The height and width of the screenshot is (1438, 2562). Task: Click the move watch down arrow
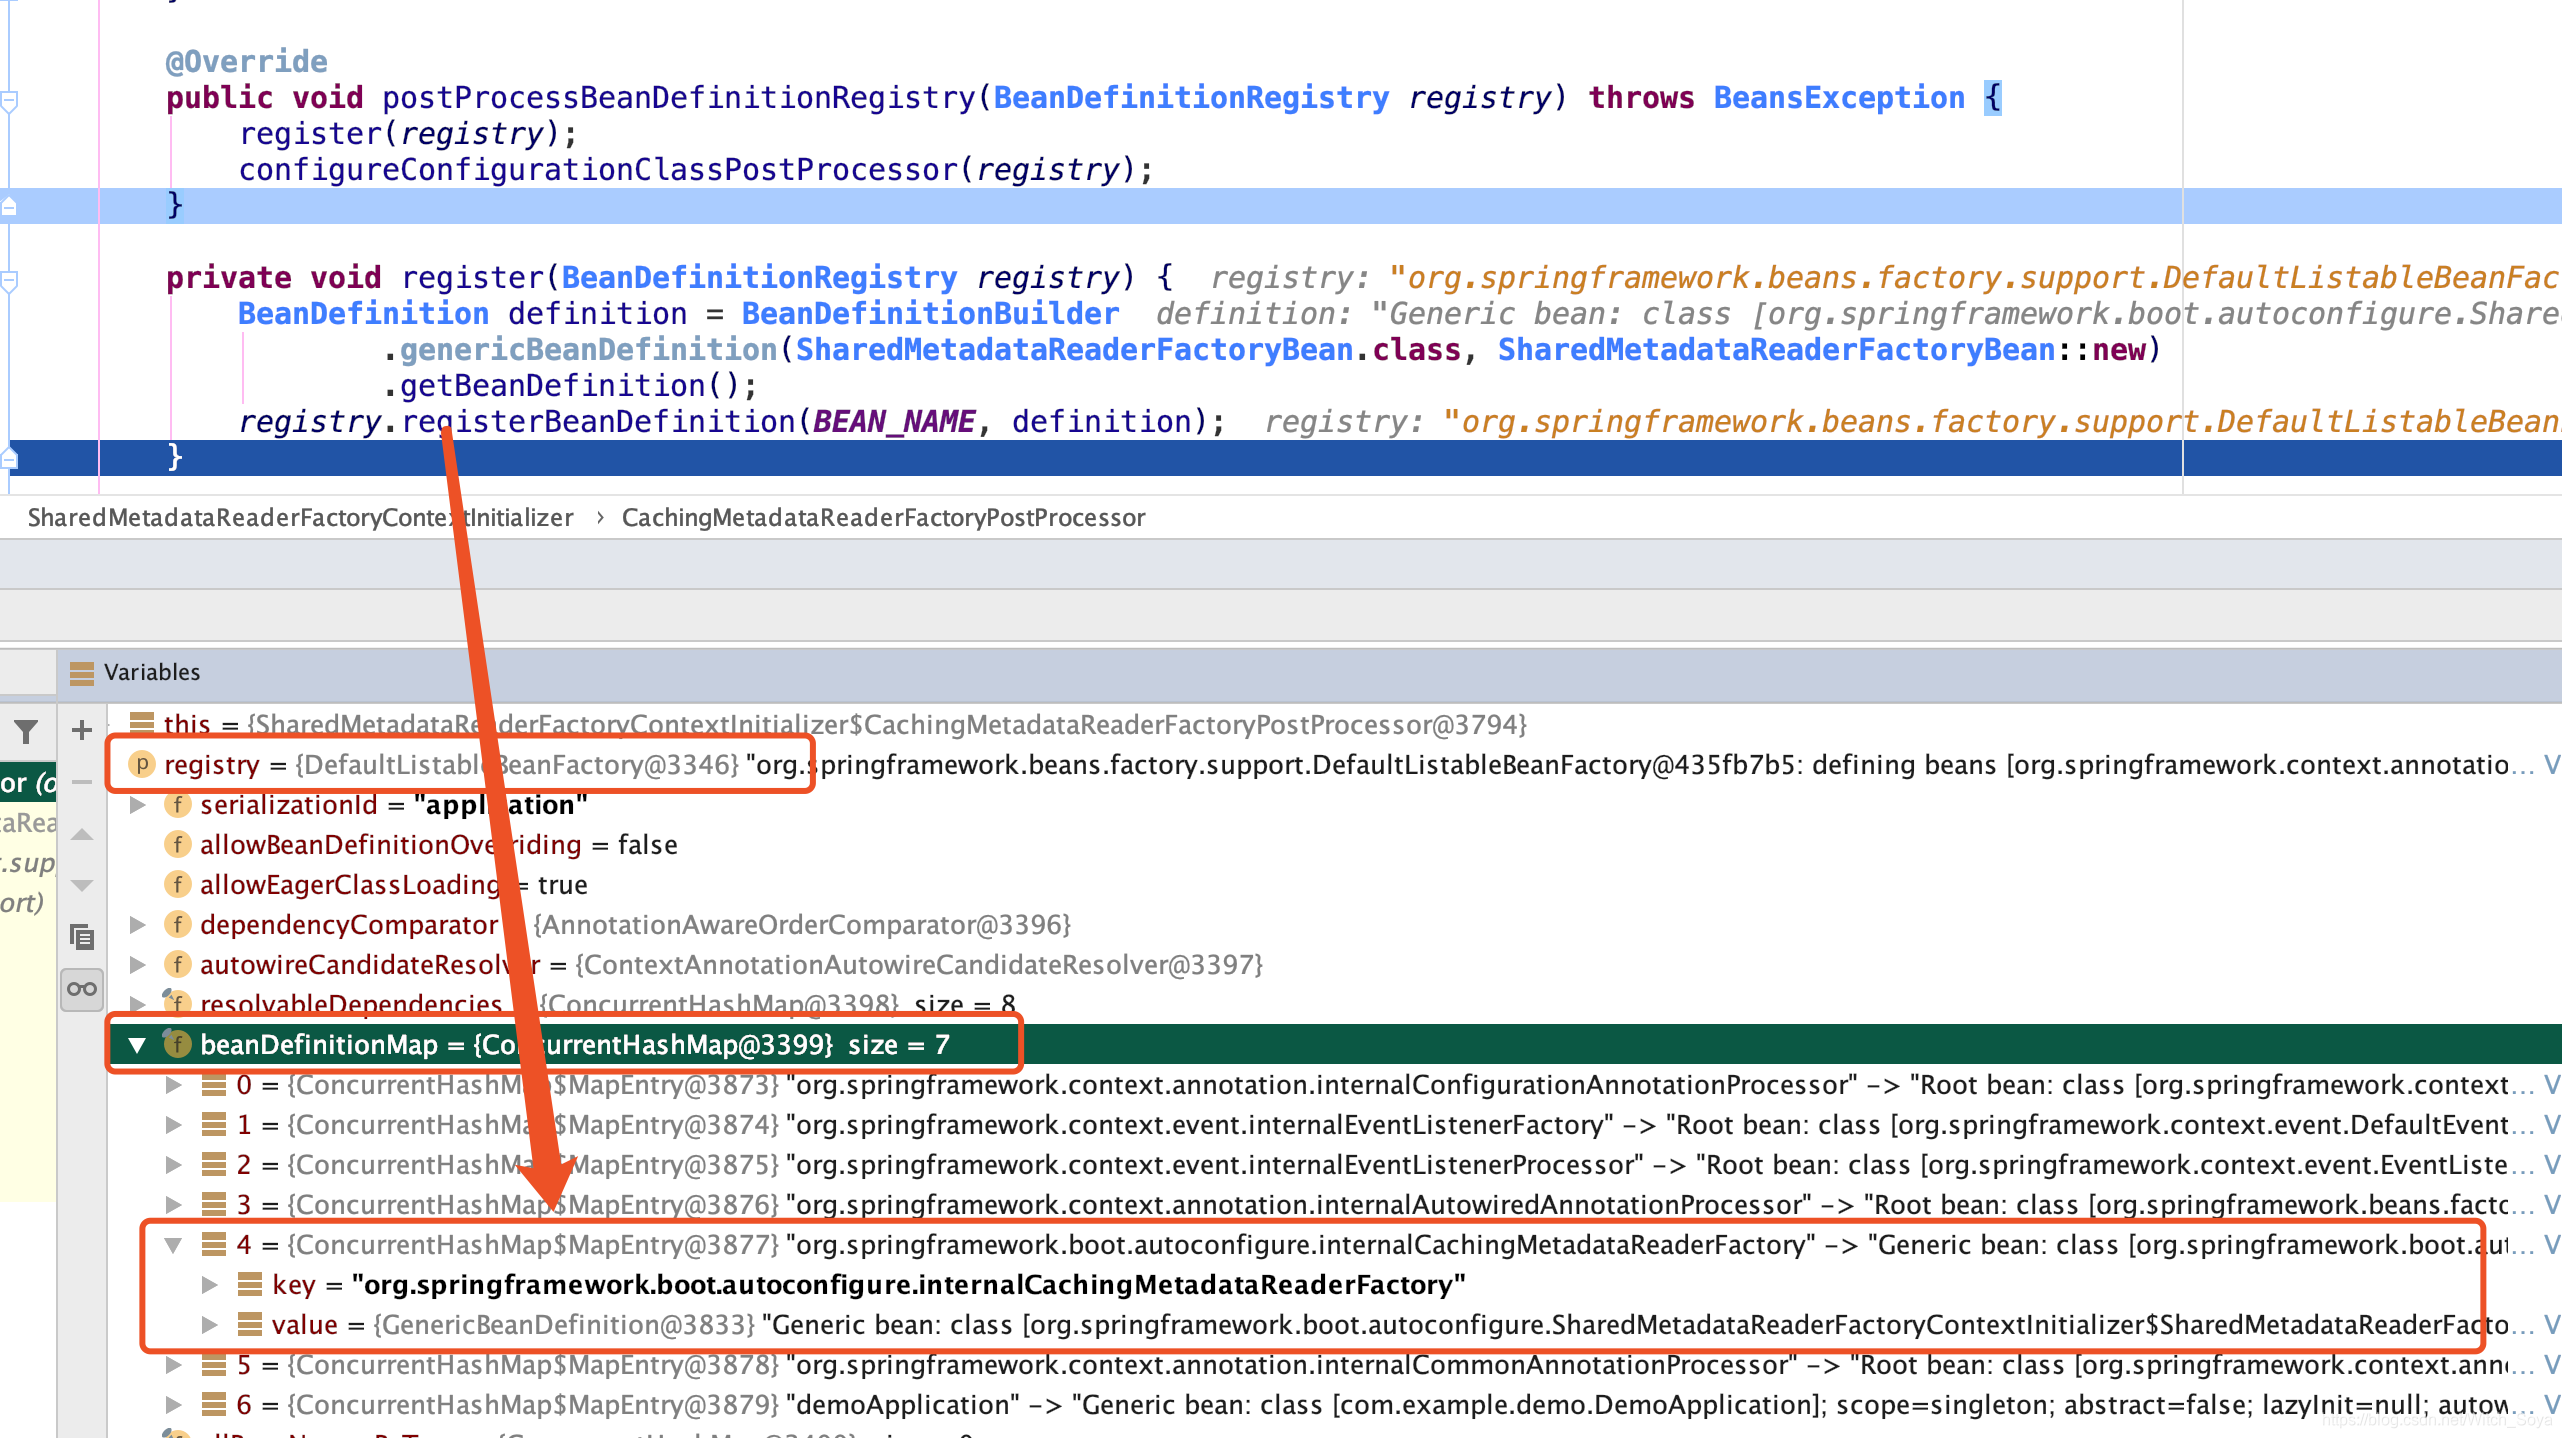click(x=82, y=885)
